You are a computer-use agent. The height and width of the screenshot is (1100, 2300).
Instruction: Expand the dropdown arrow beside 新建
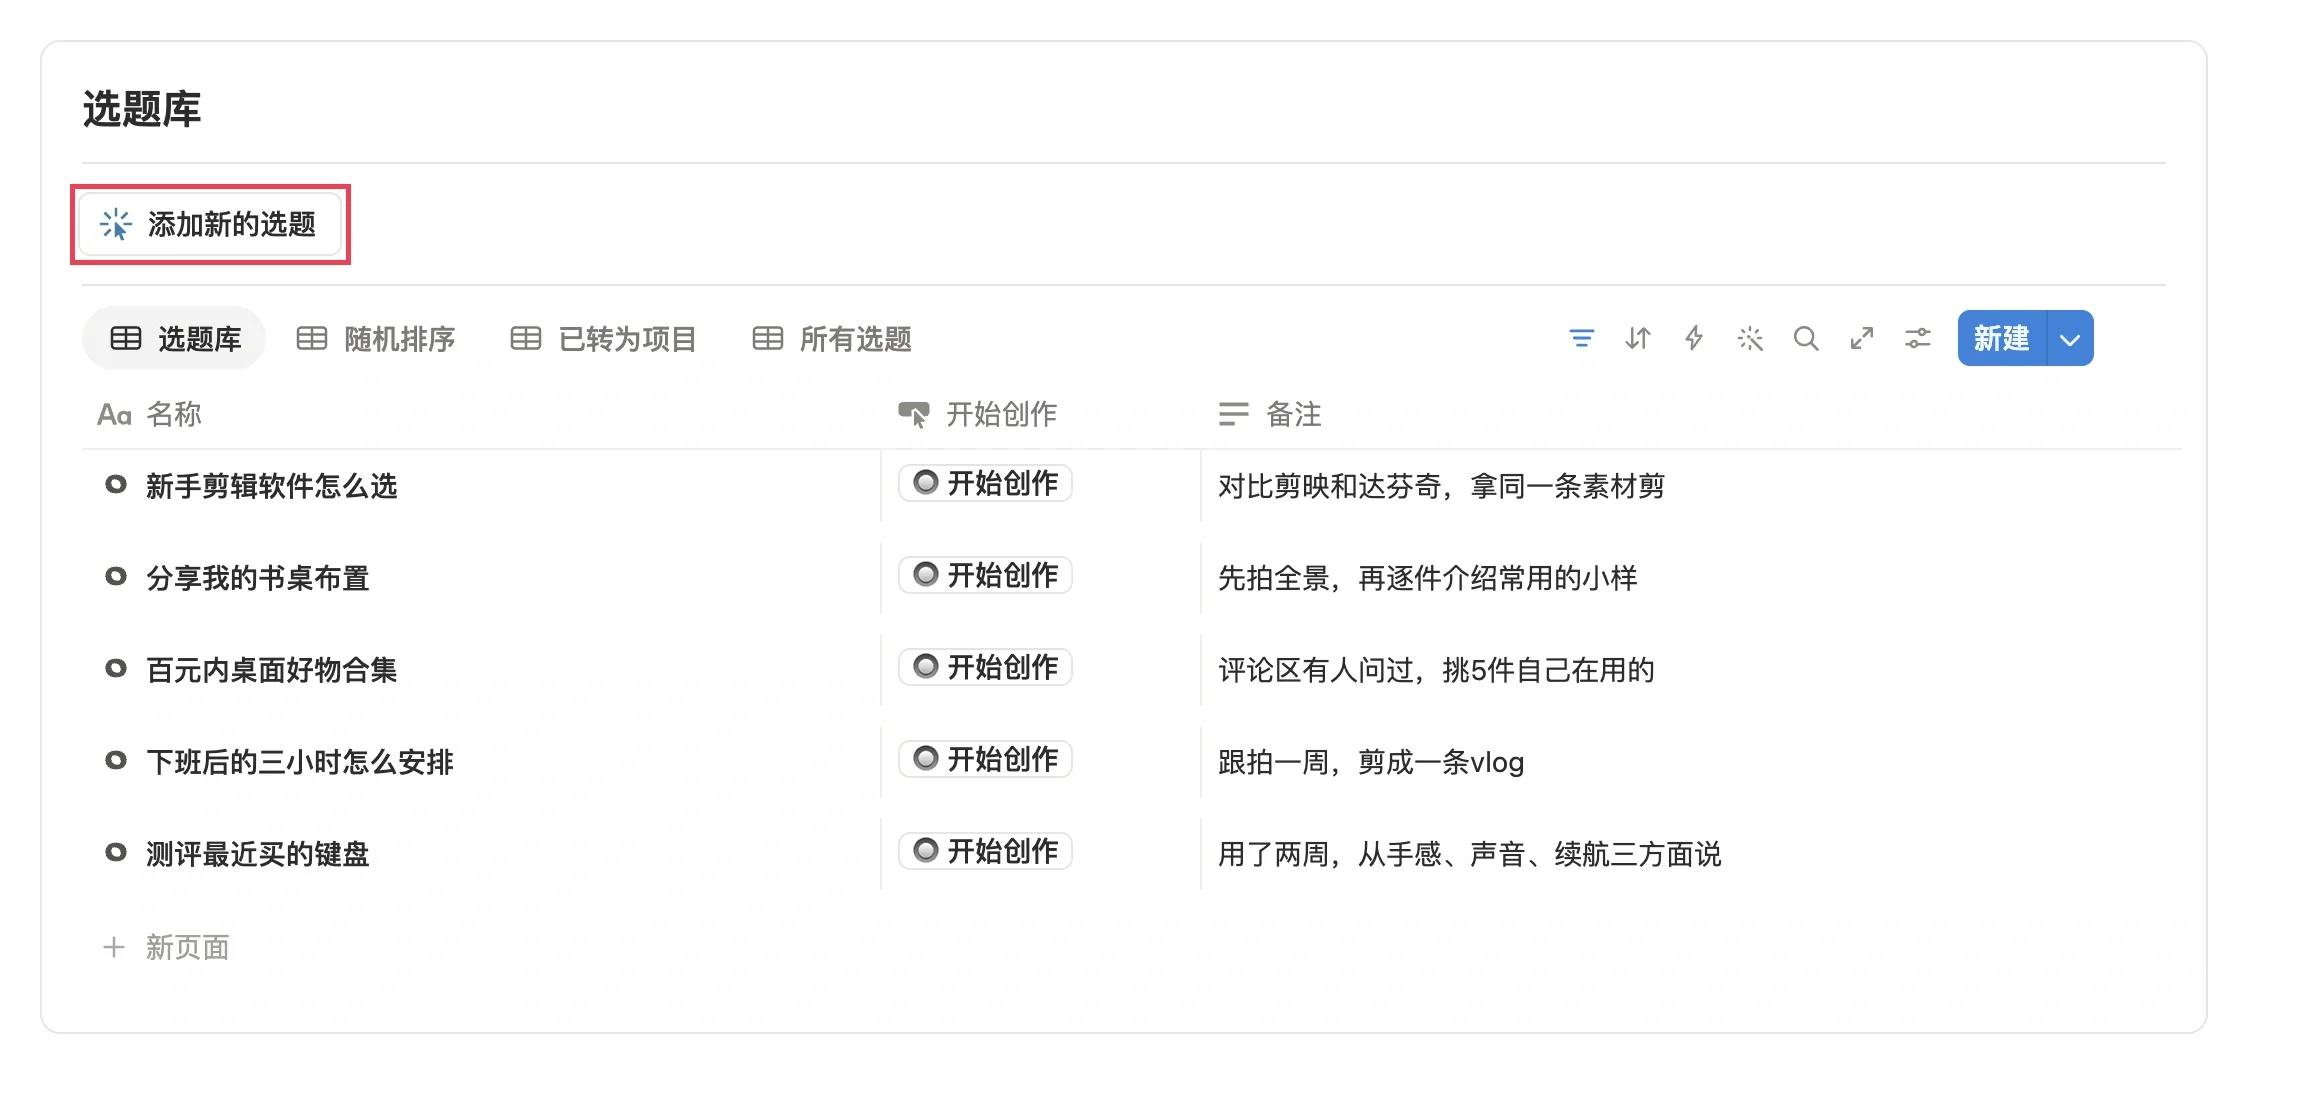[x=2070, y=338]
